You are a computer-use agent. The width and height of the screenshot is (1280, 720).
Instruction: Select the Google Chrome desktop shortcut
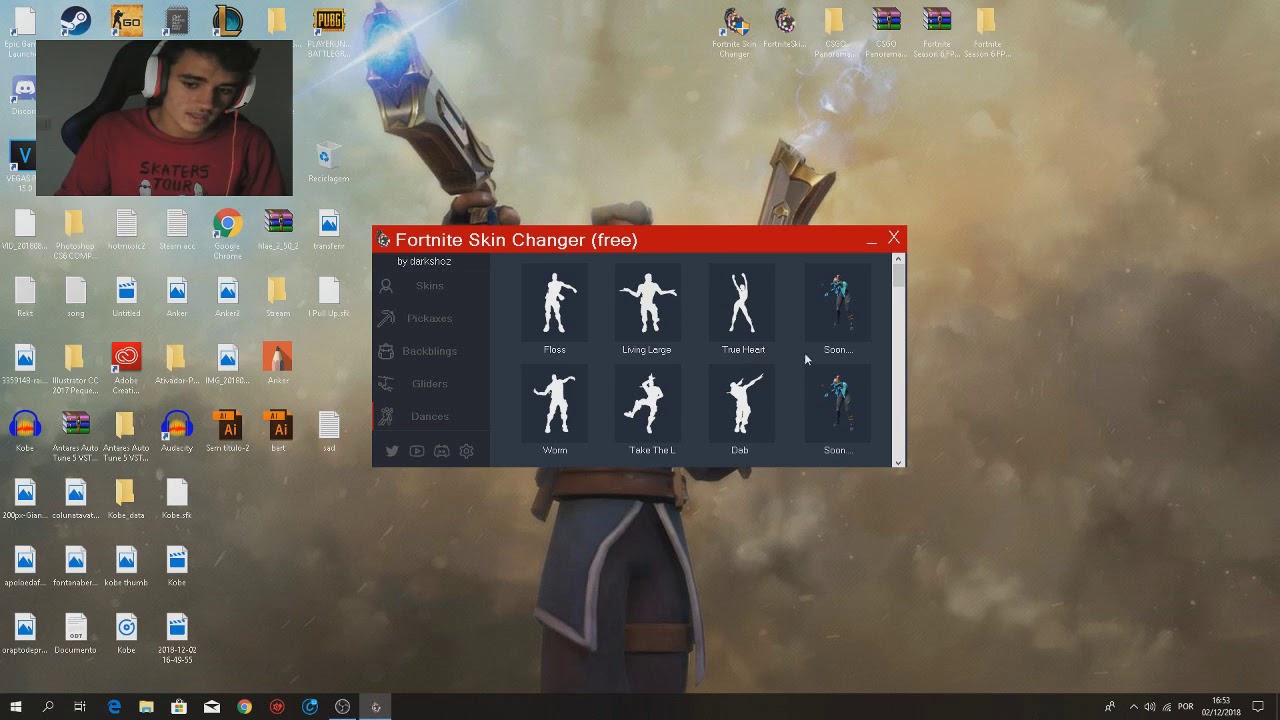[227, 234]
